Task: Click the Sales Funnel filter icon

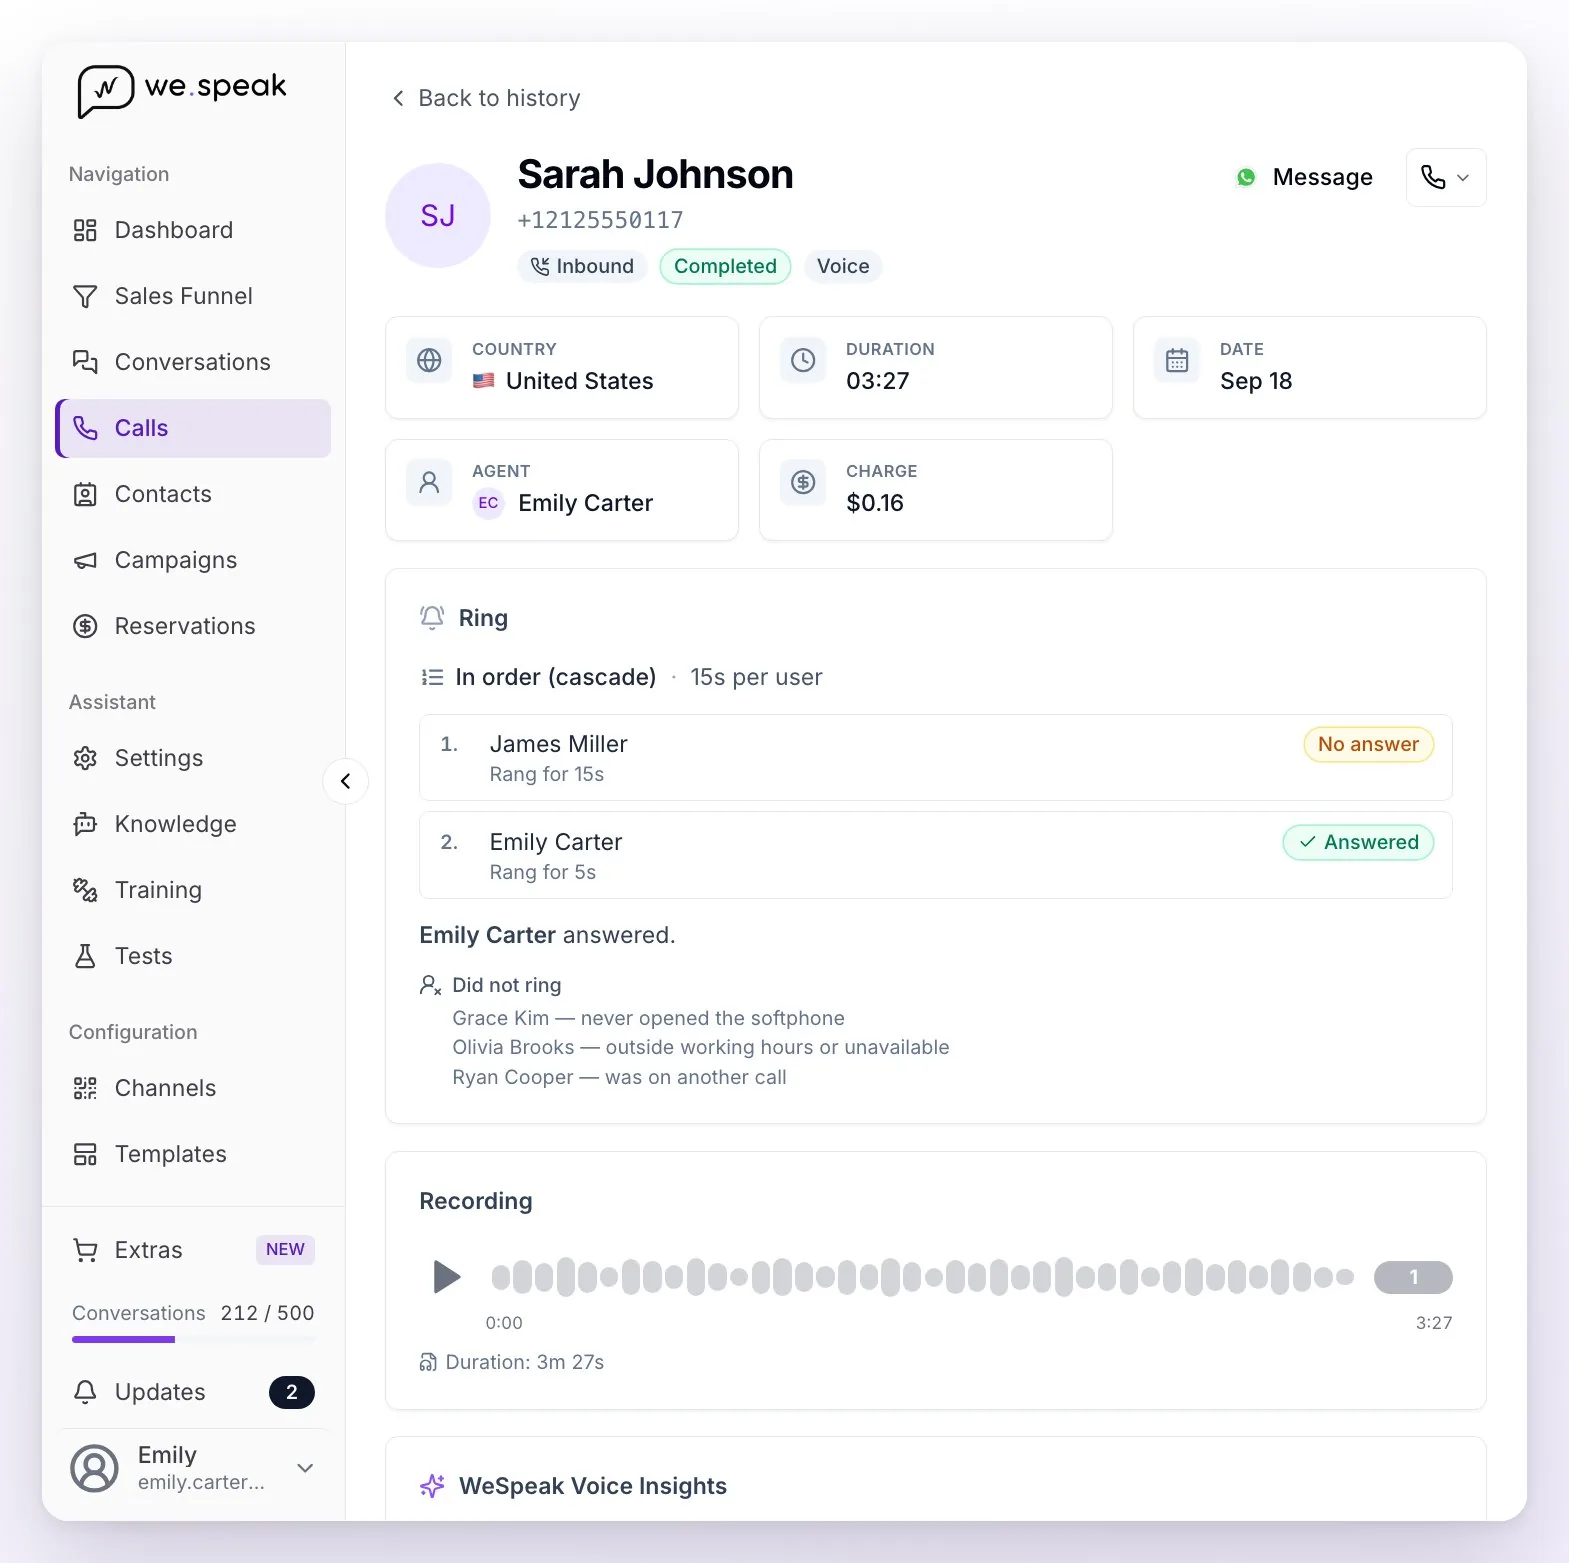Action: point(85,296)
